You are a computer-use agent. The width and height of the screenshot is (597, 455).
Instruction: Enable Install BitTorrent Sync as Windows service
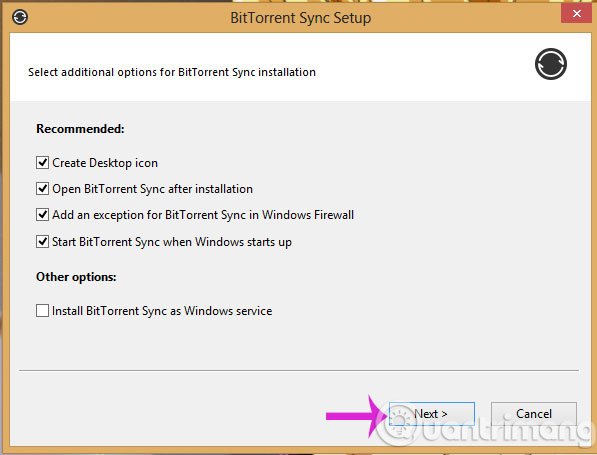coord(42,311)
